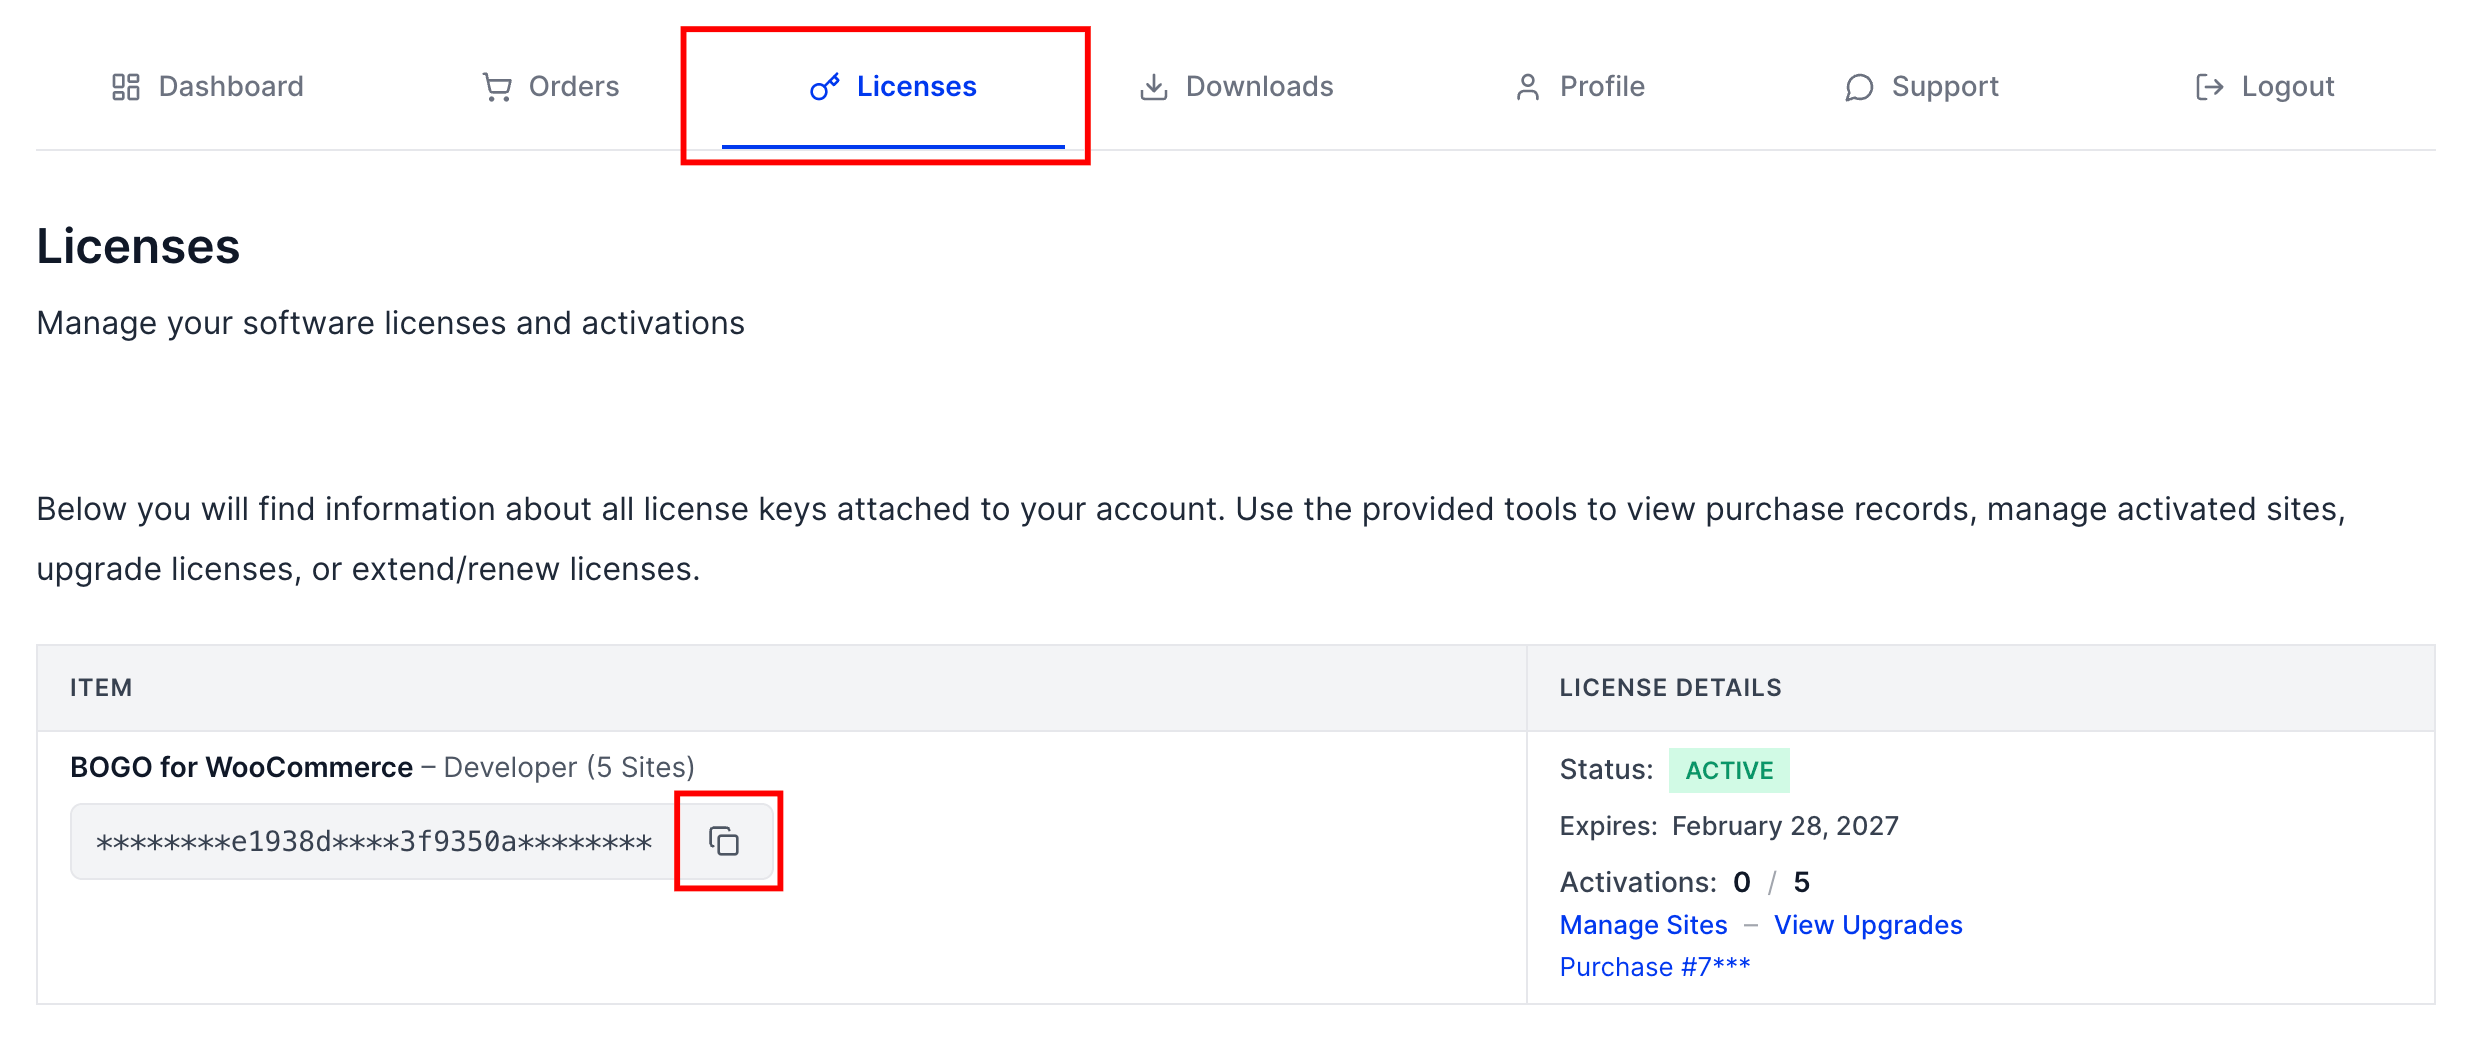The width and height of the screenshot is (2474, 1050).
Task: Choose Logout from the navigation
Action: 2265,87
